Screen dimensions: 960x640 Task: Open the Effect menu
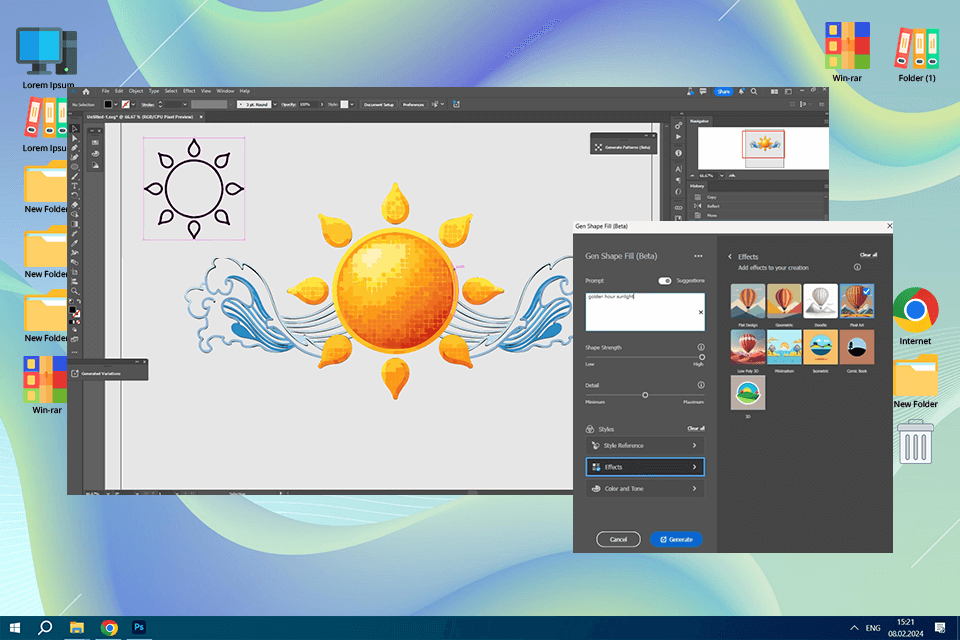[189, 91]
